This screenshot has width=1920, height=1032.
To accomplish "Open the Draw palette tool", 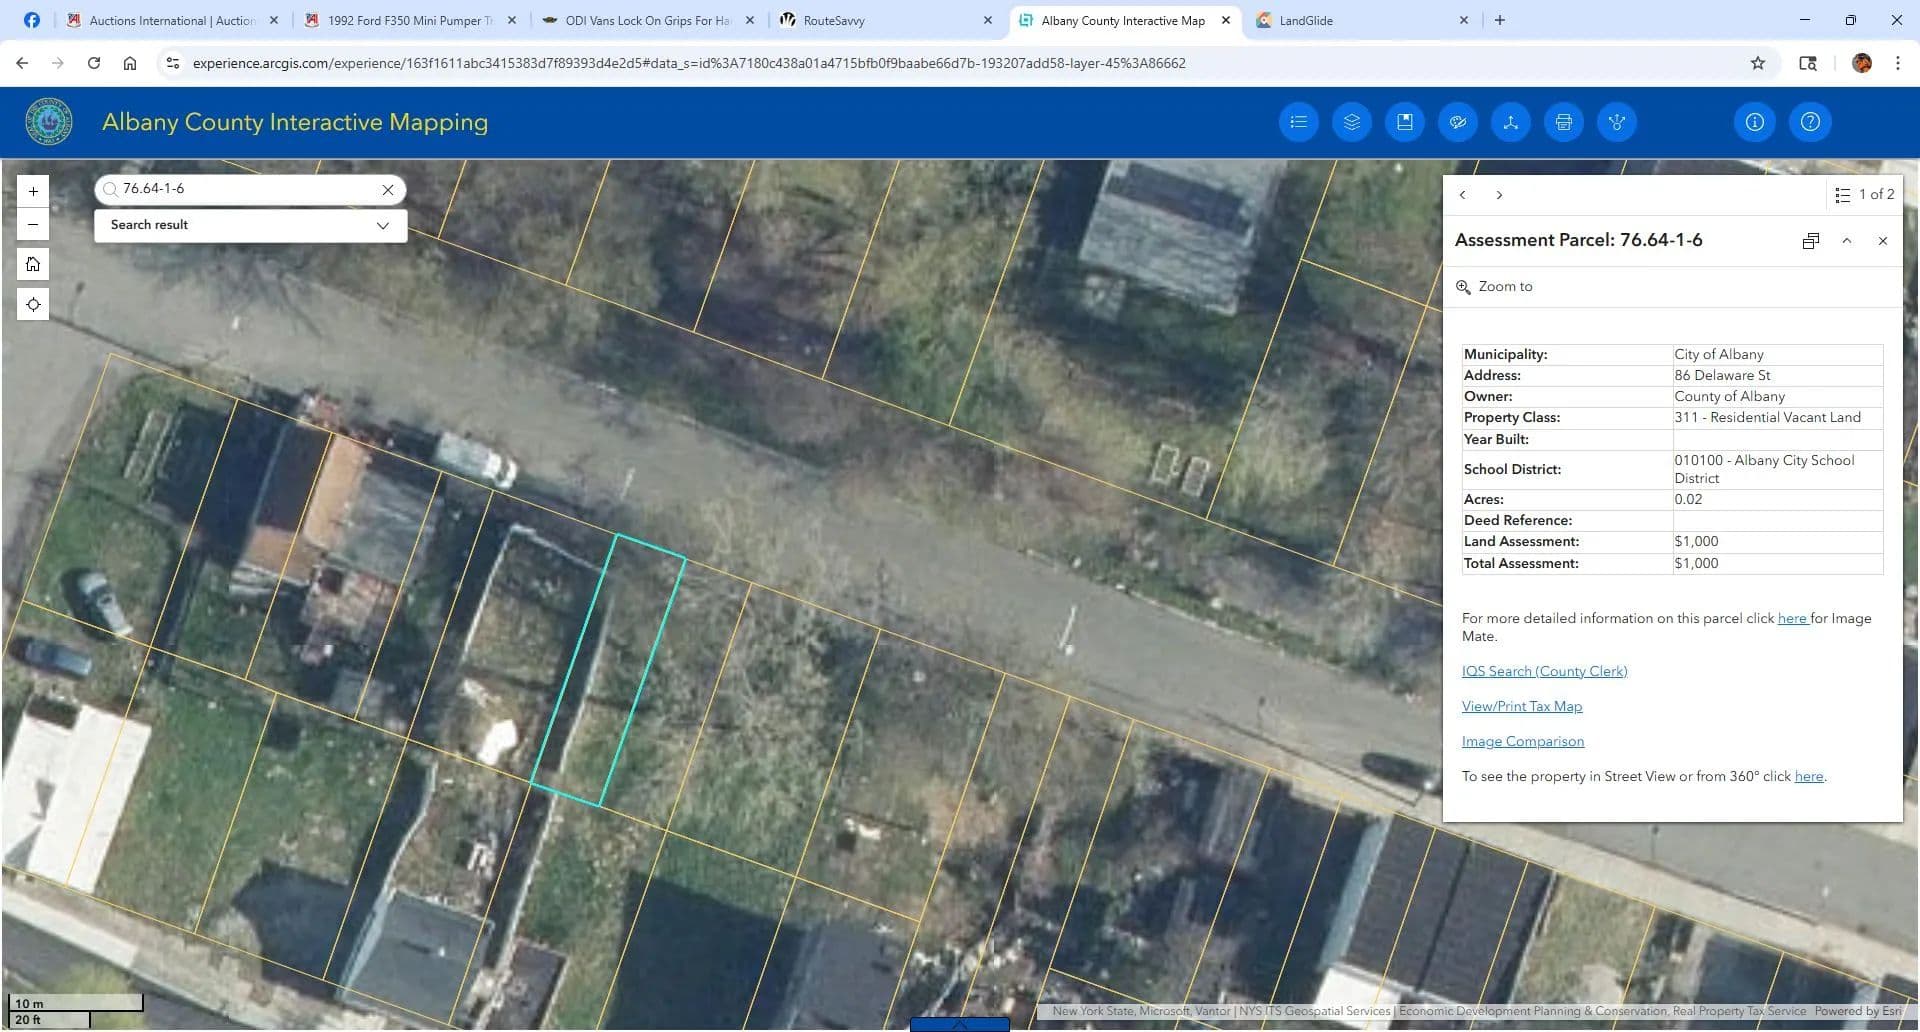I will (1457, 122).
